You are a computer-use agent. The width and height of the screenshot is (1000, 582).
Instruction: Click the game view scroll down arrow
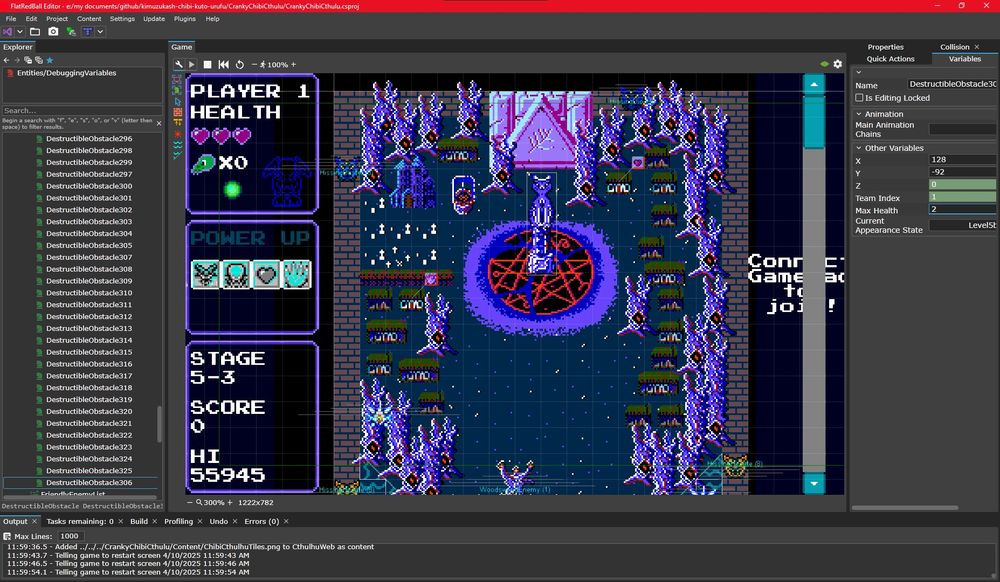click(814, 484)
